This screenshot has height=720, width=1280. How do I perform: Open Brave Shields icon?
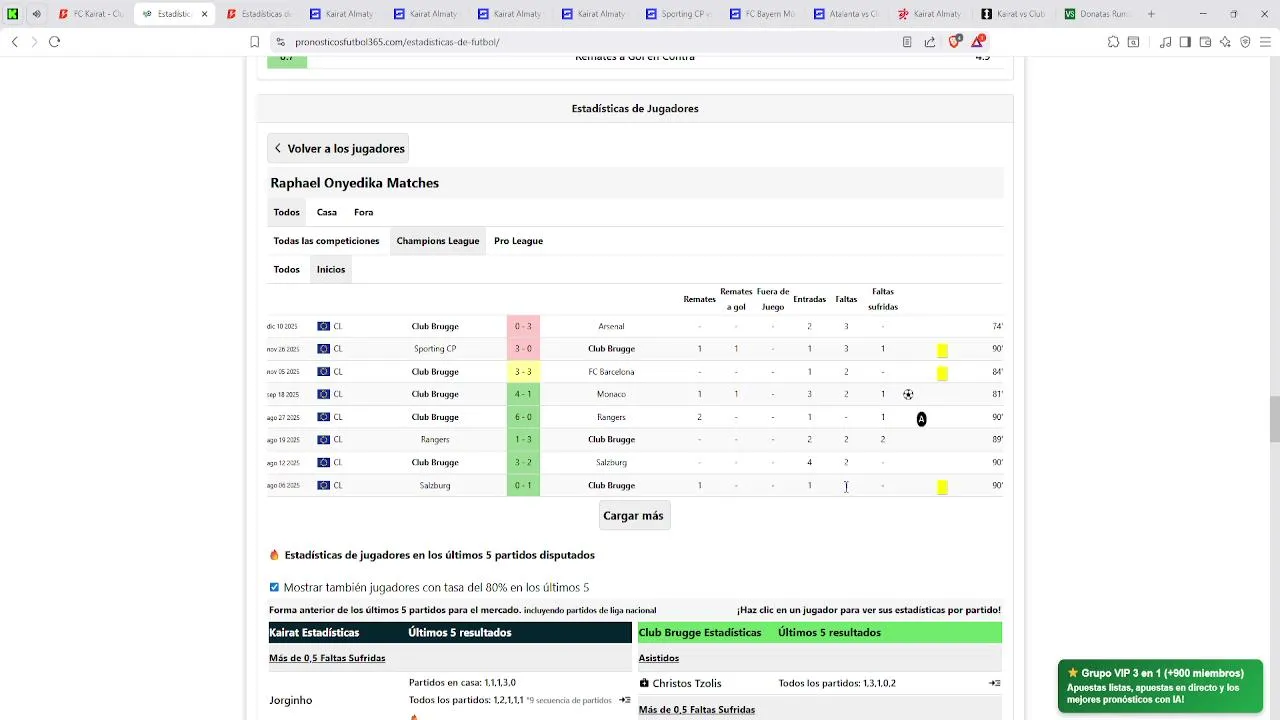point(954,42)
